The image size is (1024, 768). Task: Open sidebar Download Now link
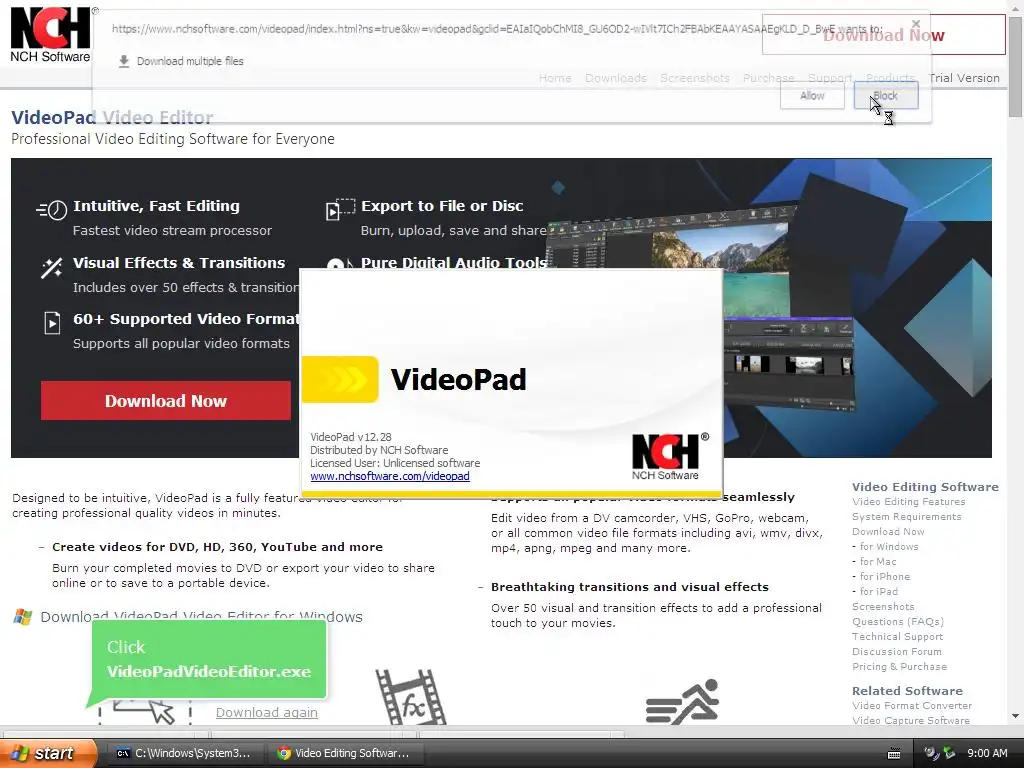[x=888, y=532]
